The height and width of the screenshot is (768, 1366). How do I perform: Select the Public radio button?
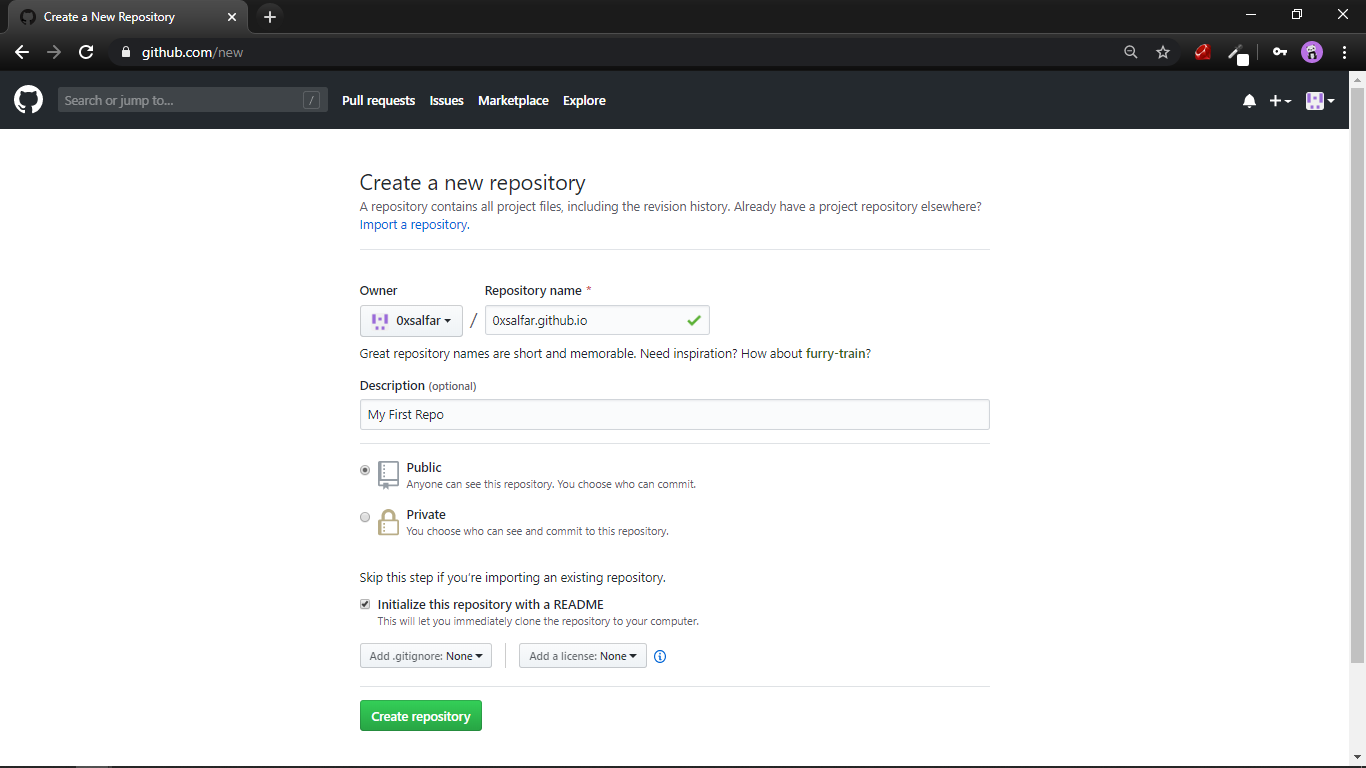[365, 470]
